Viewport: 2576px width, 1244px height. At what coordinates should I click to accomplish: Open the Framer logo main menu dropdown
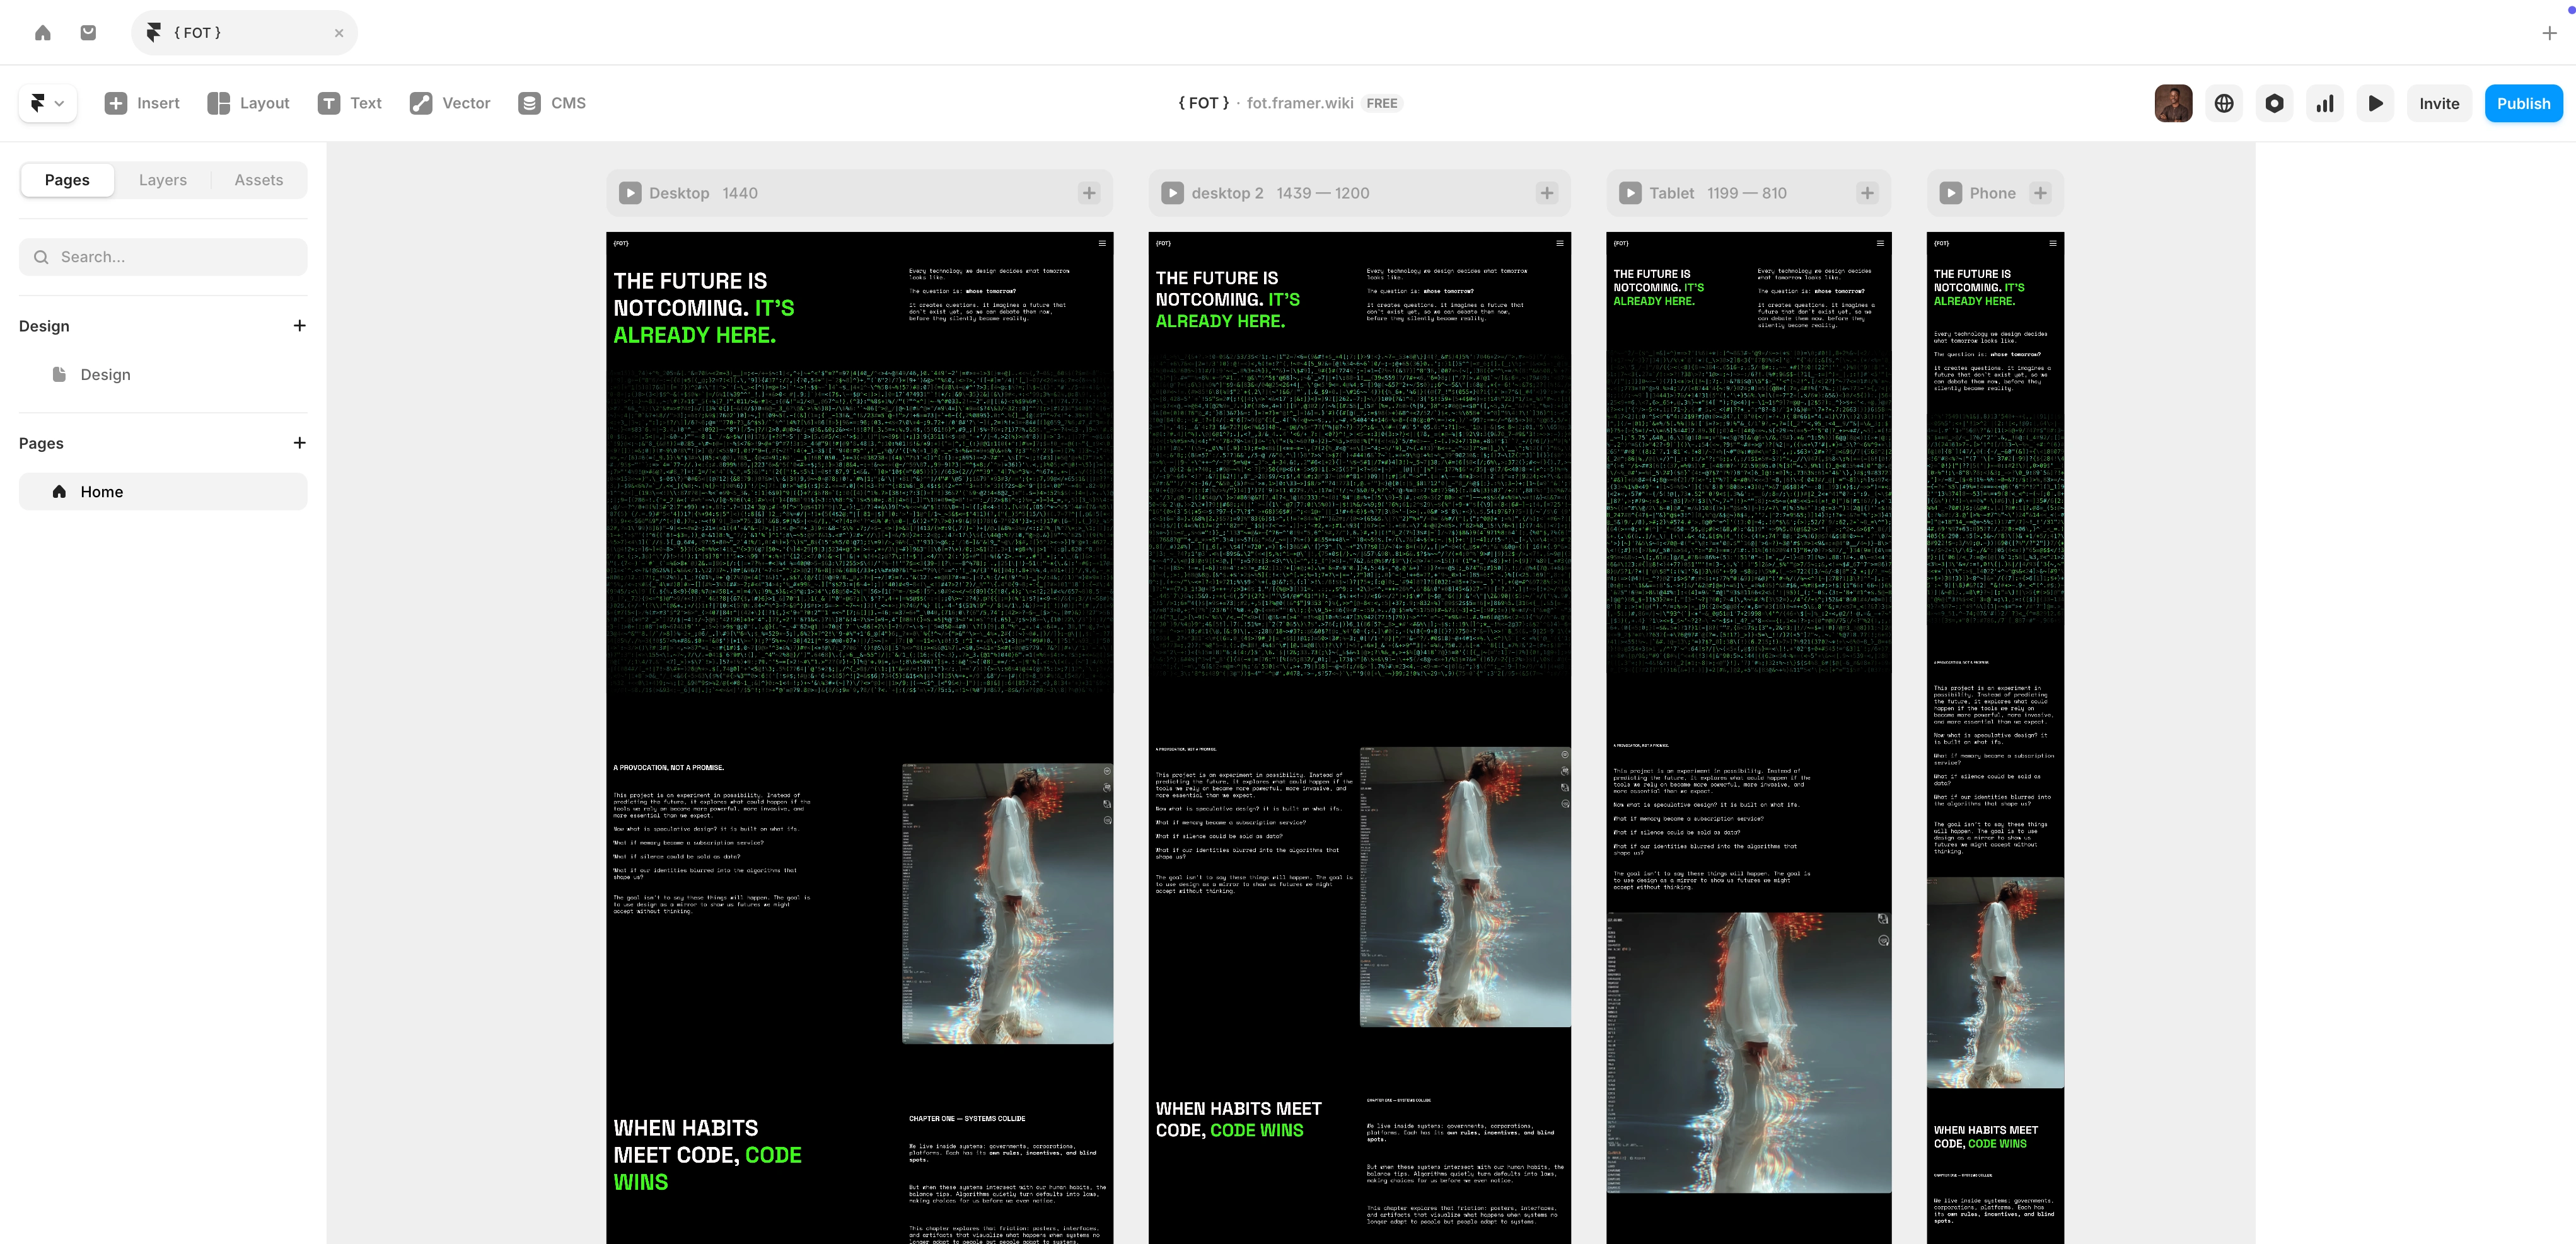[47, 103]
